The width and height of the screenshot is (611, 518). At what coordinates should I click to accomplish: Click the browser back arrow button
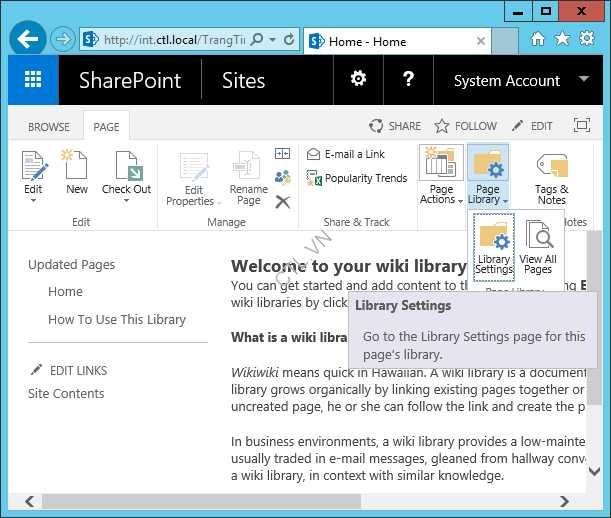click(28, 40)
